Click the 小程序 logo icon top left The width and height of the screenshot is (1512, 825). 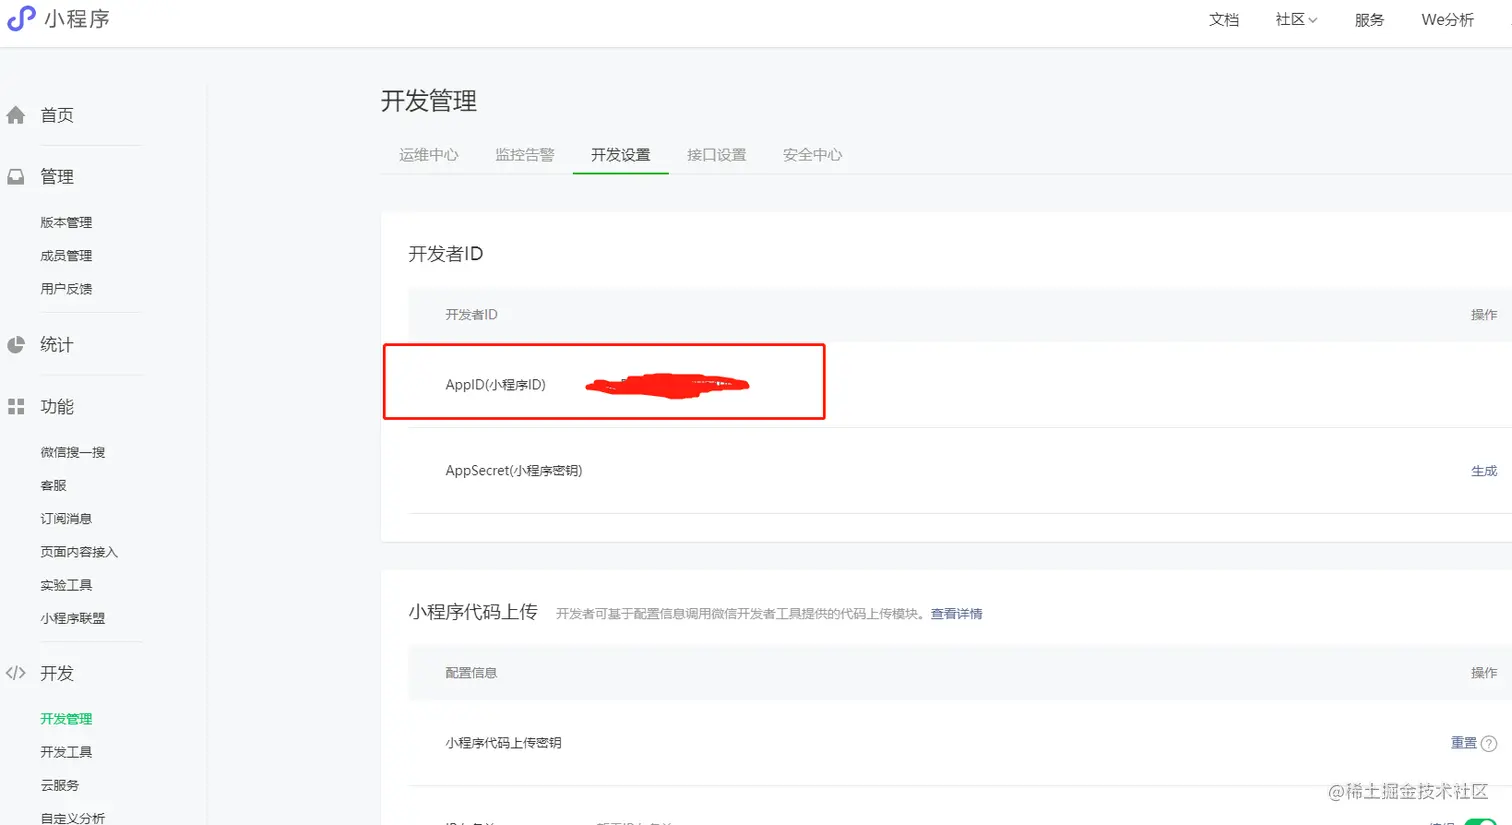20,19
